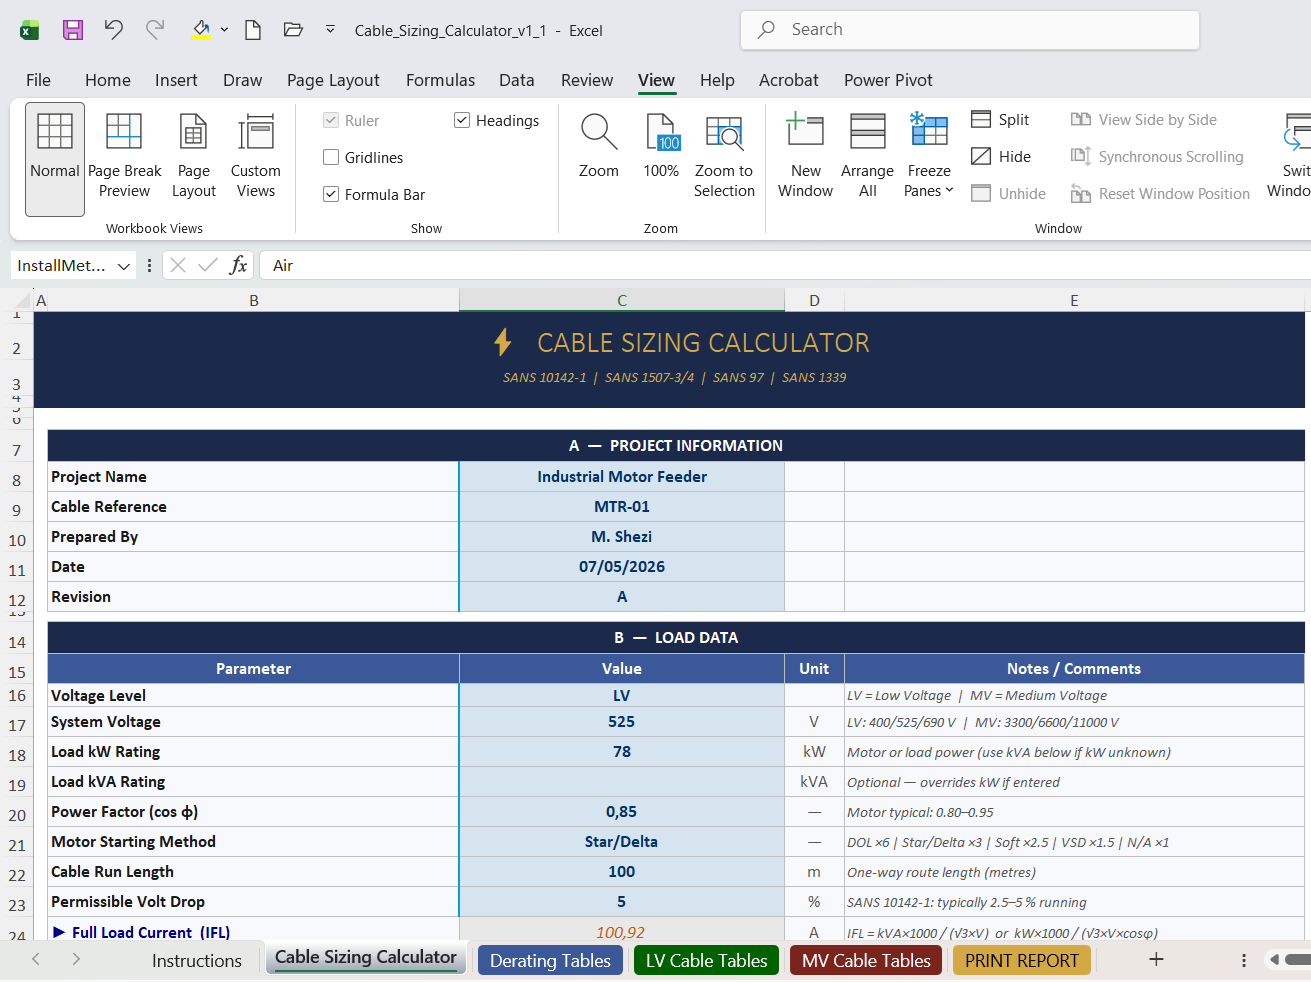Uncheck the Headings checkbox
Image resolution: width=1311 pixels, height=982 pixels.
462,120
